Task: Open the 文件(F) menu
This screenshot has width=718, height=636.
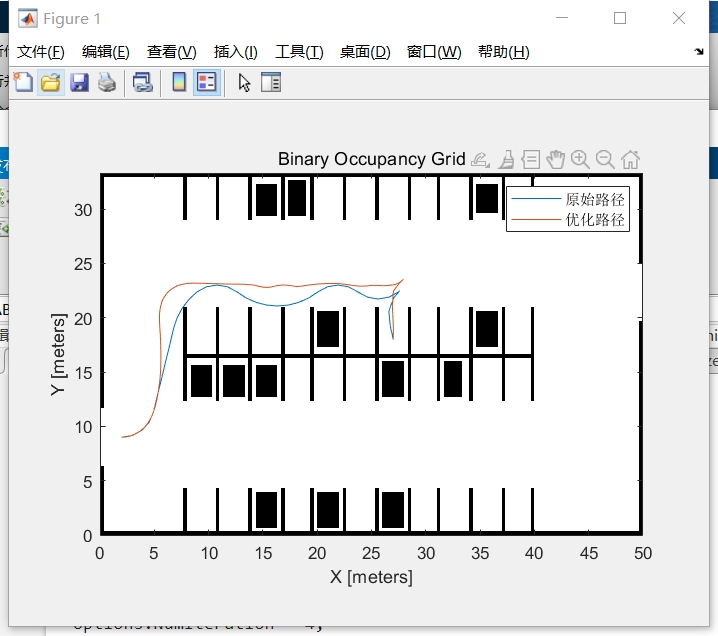Action: tap(41, 52)
